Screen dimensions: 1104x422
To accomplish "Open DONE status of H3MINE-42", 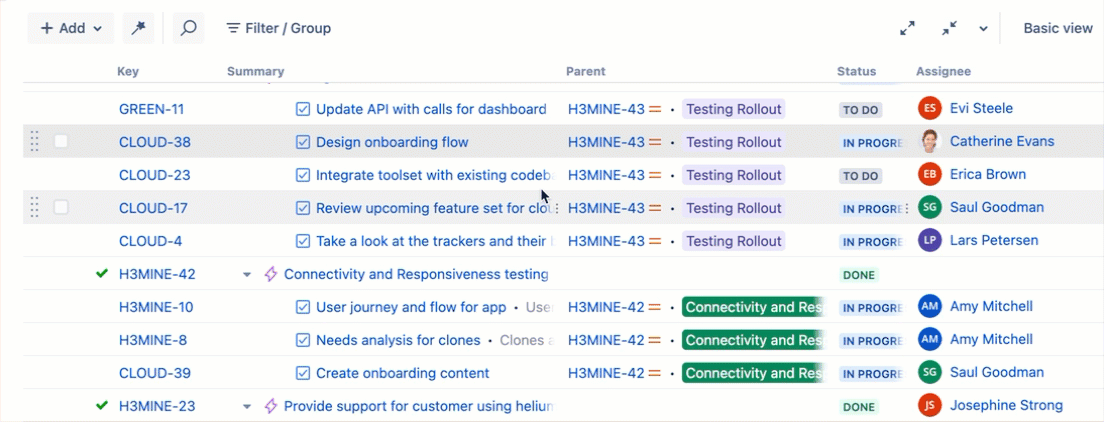I will tap(859, 275).
